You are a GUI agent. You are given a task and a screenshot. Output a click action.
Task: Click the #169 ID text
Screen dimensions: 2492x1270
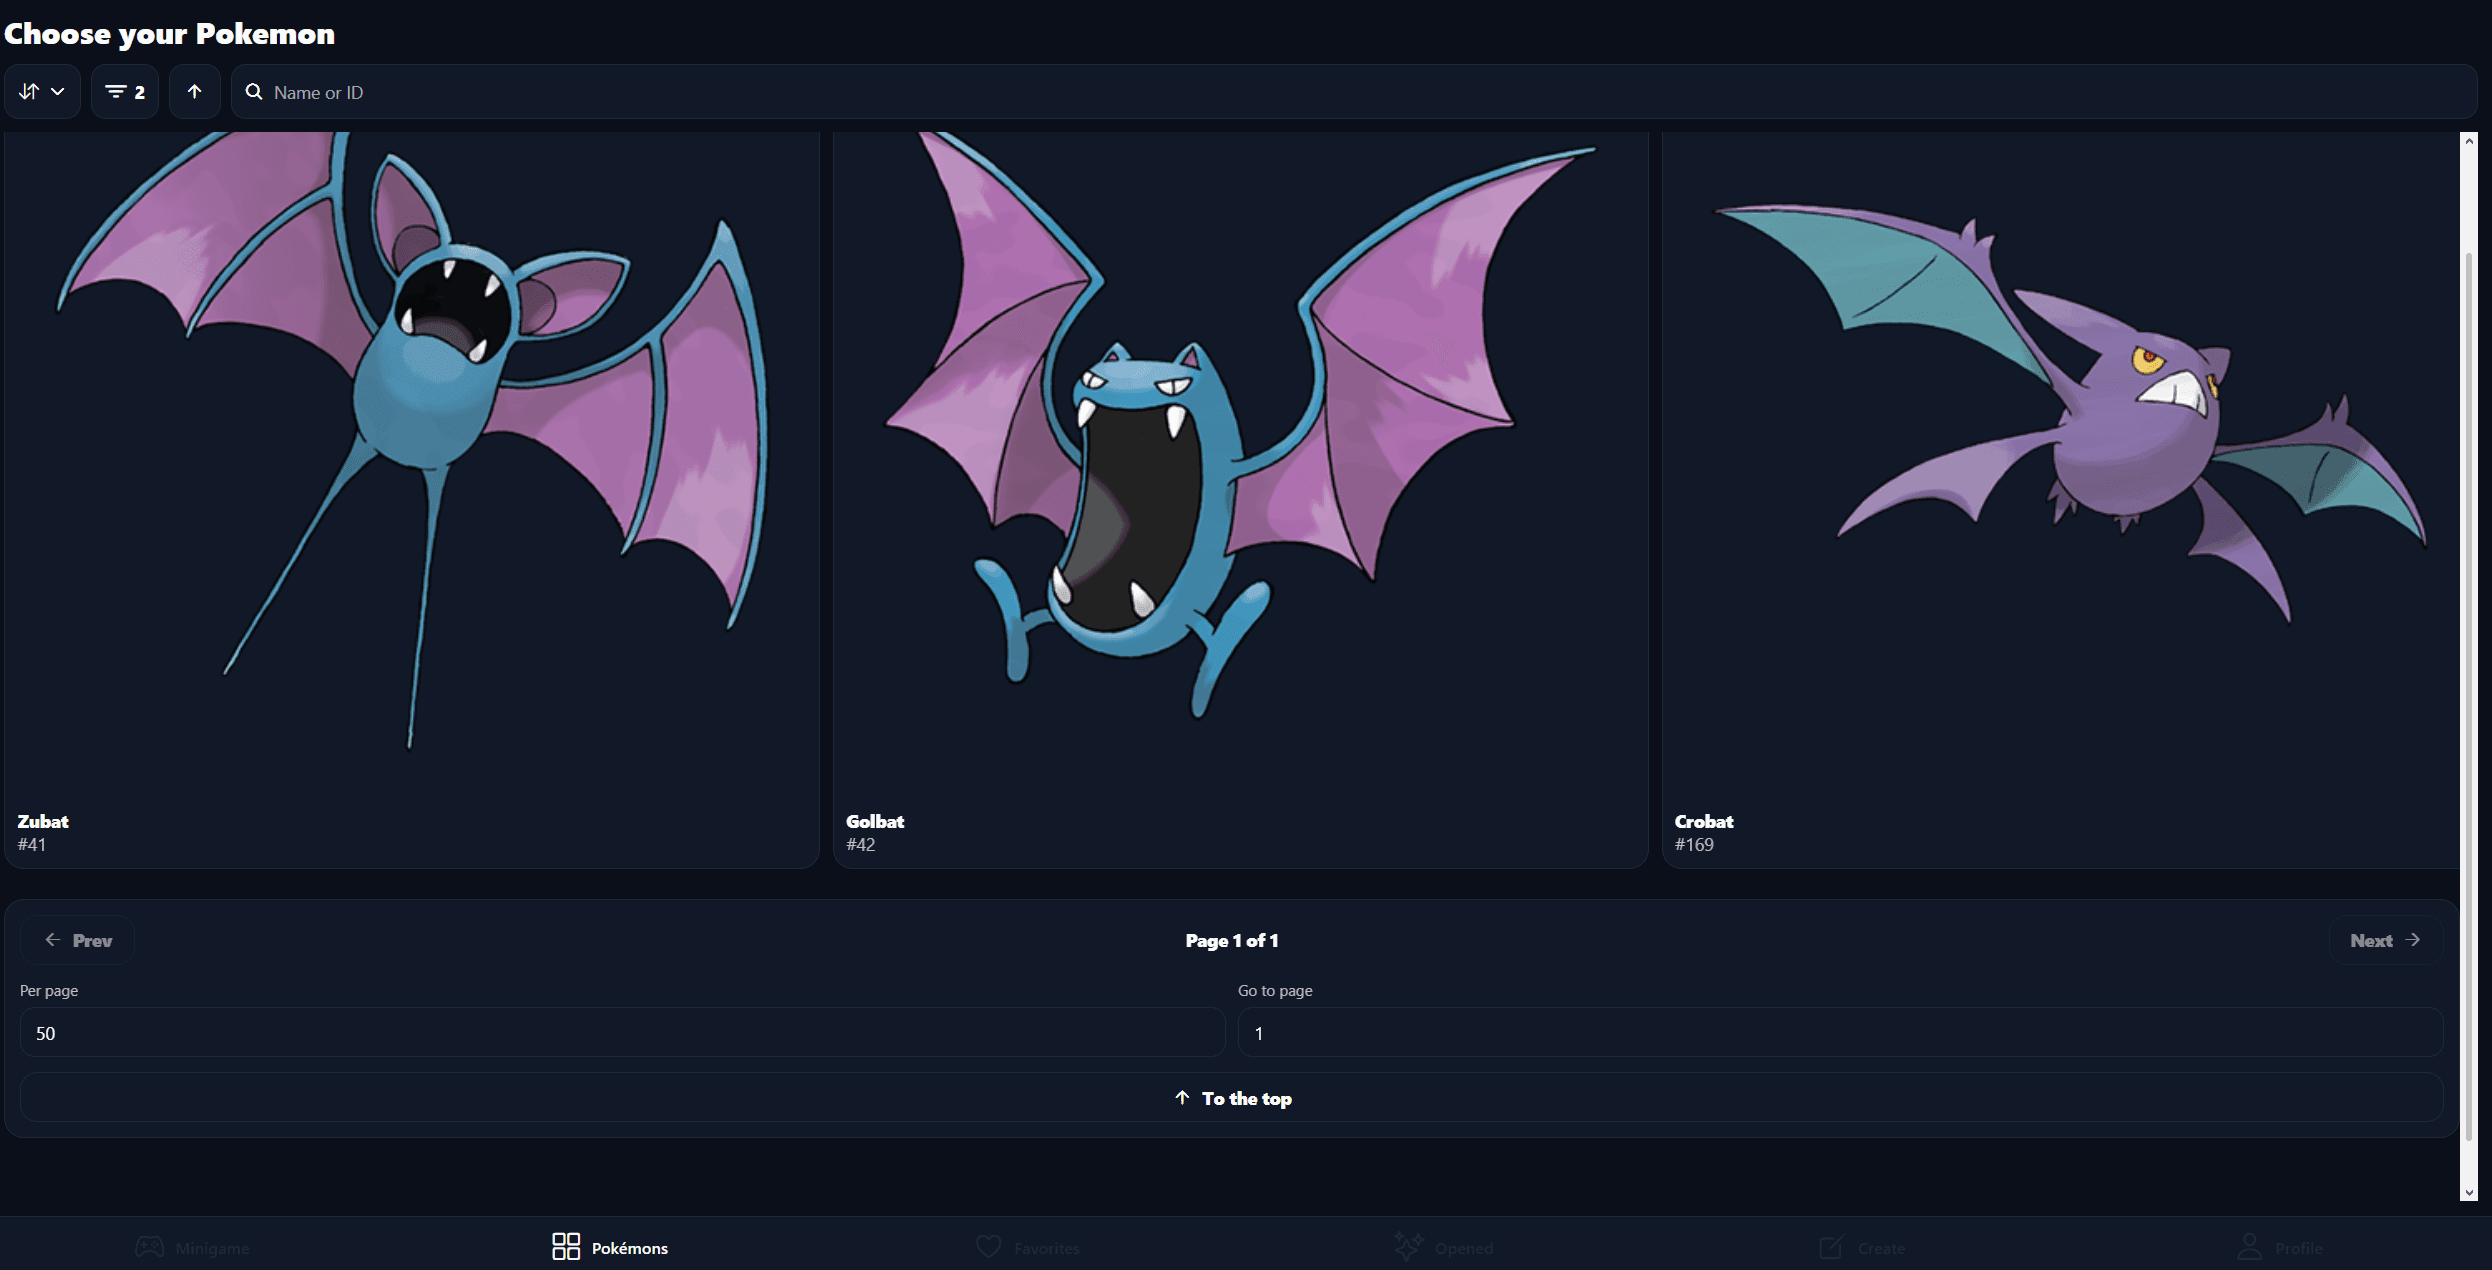coord(1694,845)
